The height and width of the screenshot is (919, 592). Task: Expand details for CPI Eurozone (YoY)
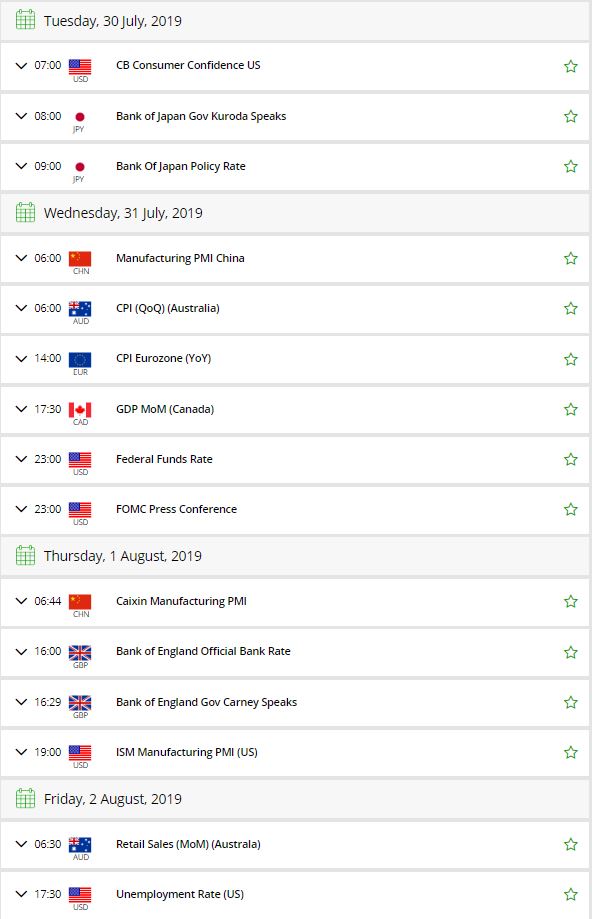tap(21, 357)
